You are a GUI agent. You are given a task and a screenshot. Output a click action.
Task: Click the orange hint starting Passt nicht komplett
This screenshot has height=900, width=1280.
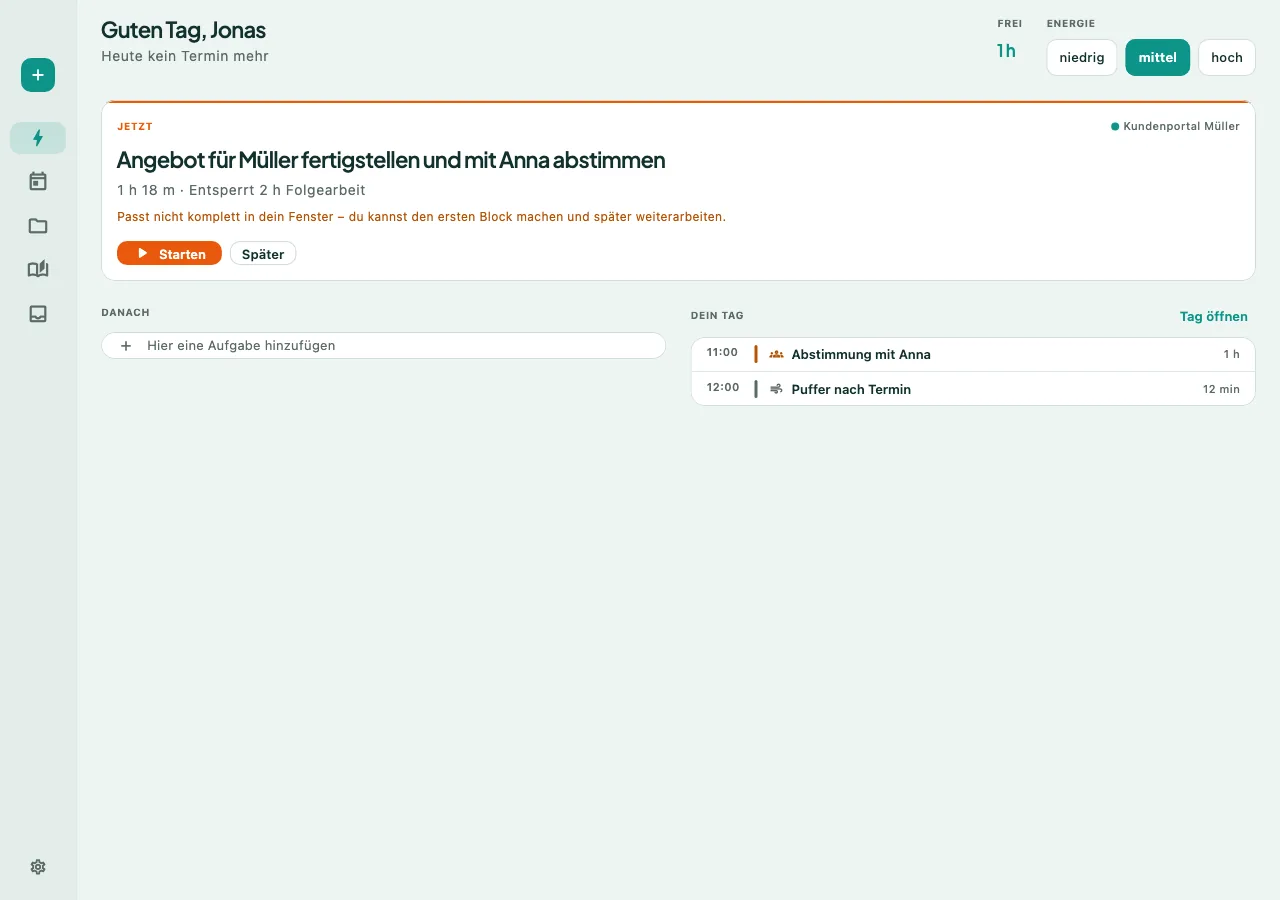(x=421, y=216)
